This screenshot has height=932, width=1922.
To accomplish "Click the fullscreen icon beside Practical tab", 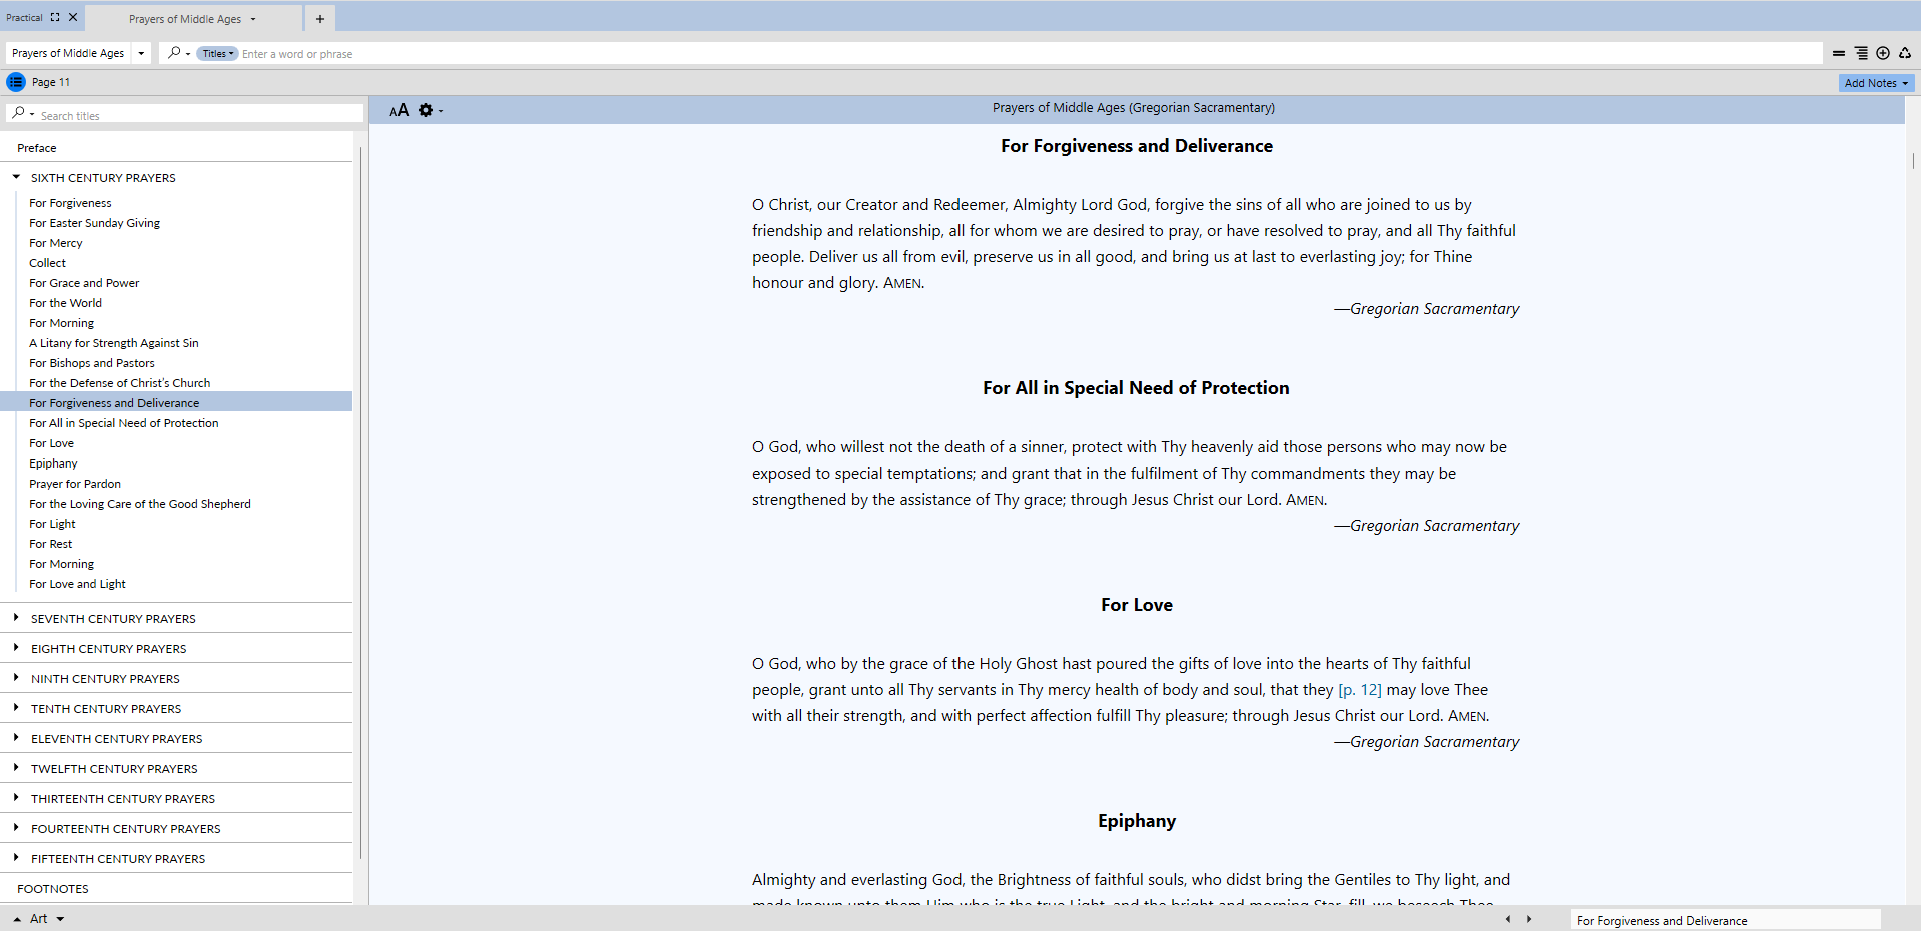I will click(55, 17).
